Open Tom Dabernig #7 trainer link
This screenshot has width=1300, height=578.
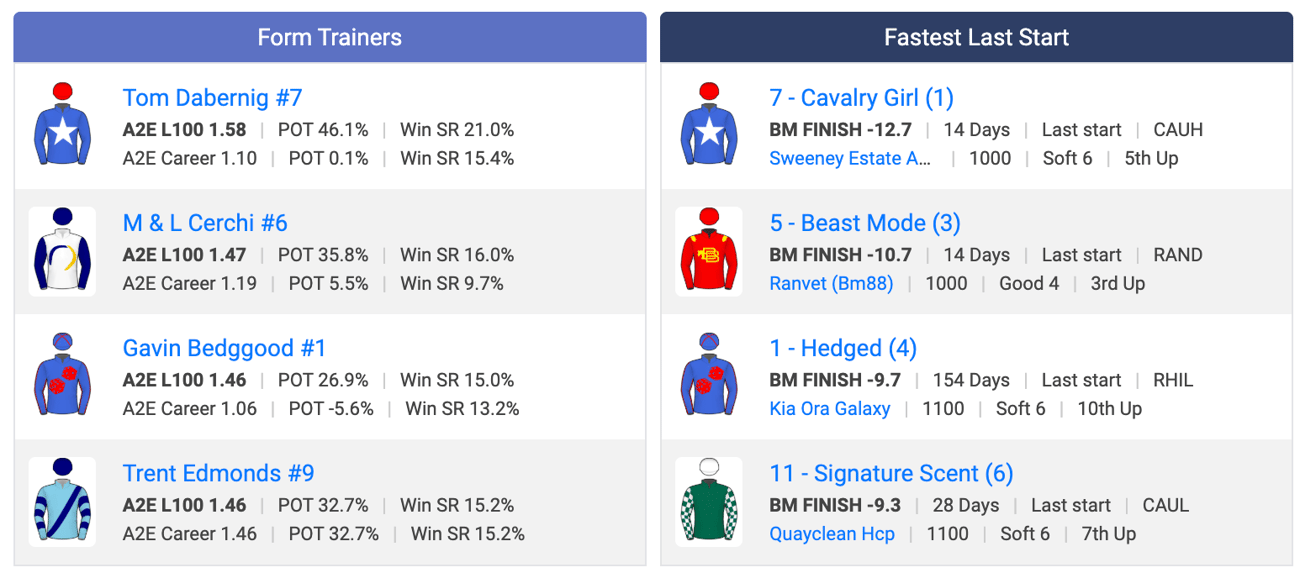pos(212,98)
